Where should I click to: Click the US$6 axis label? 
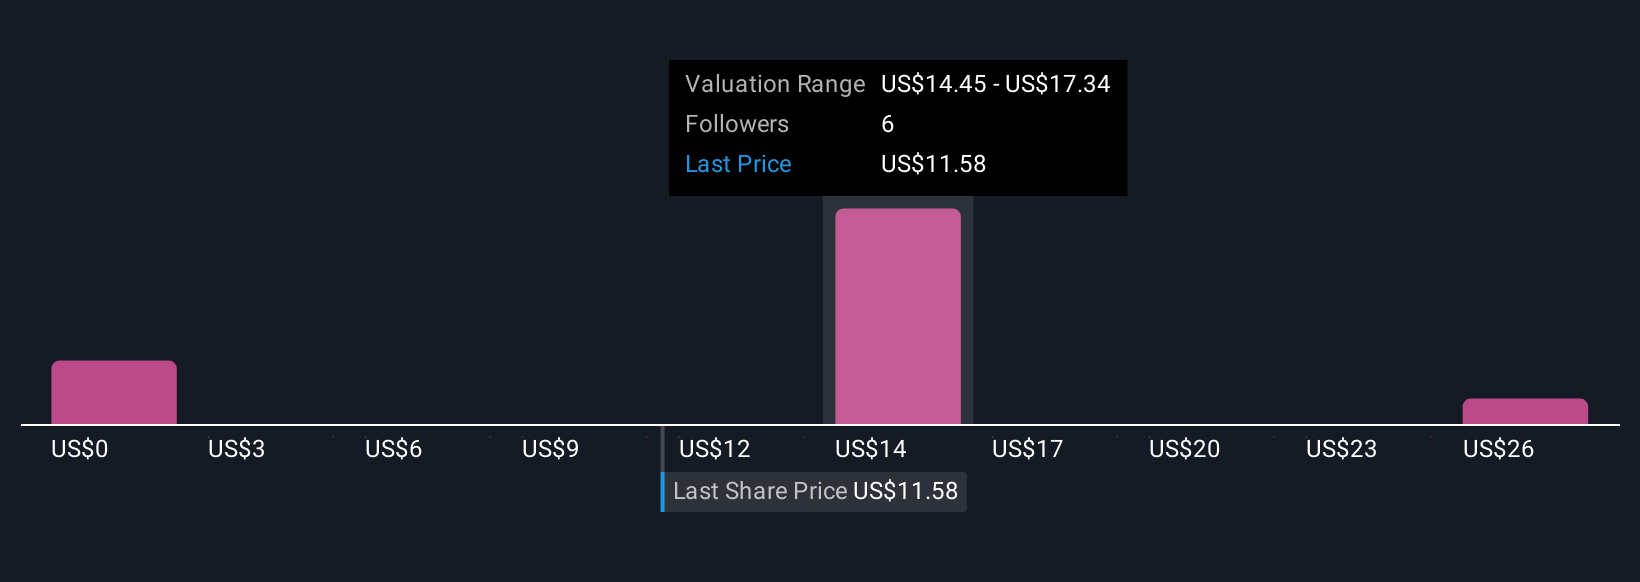tap(393, 449)
